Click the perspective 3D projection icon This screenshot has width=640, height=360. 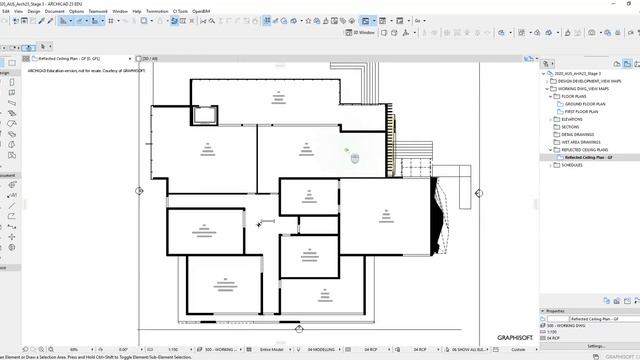tap(394, 33)
